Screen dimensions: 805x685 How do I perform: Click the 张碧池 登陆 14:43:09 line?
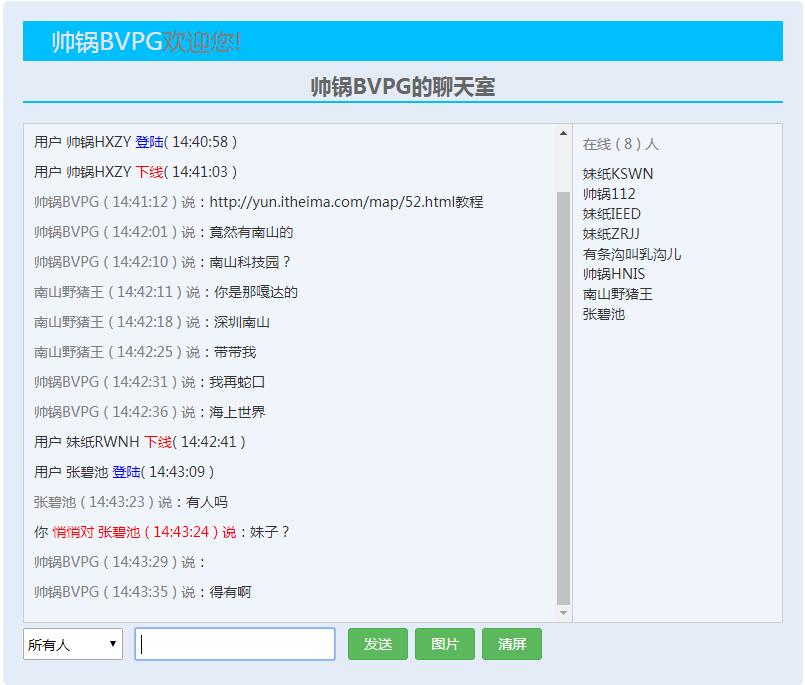coord(124,471)
